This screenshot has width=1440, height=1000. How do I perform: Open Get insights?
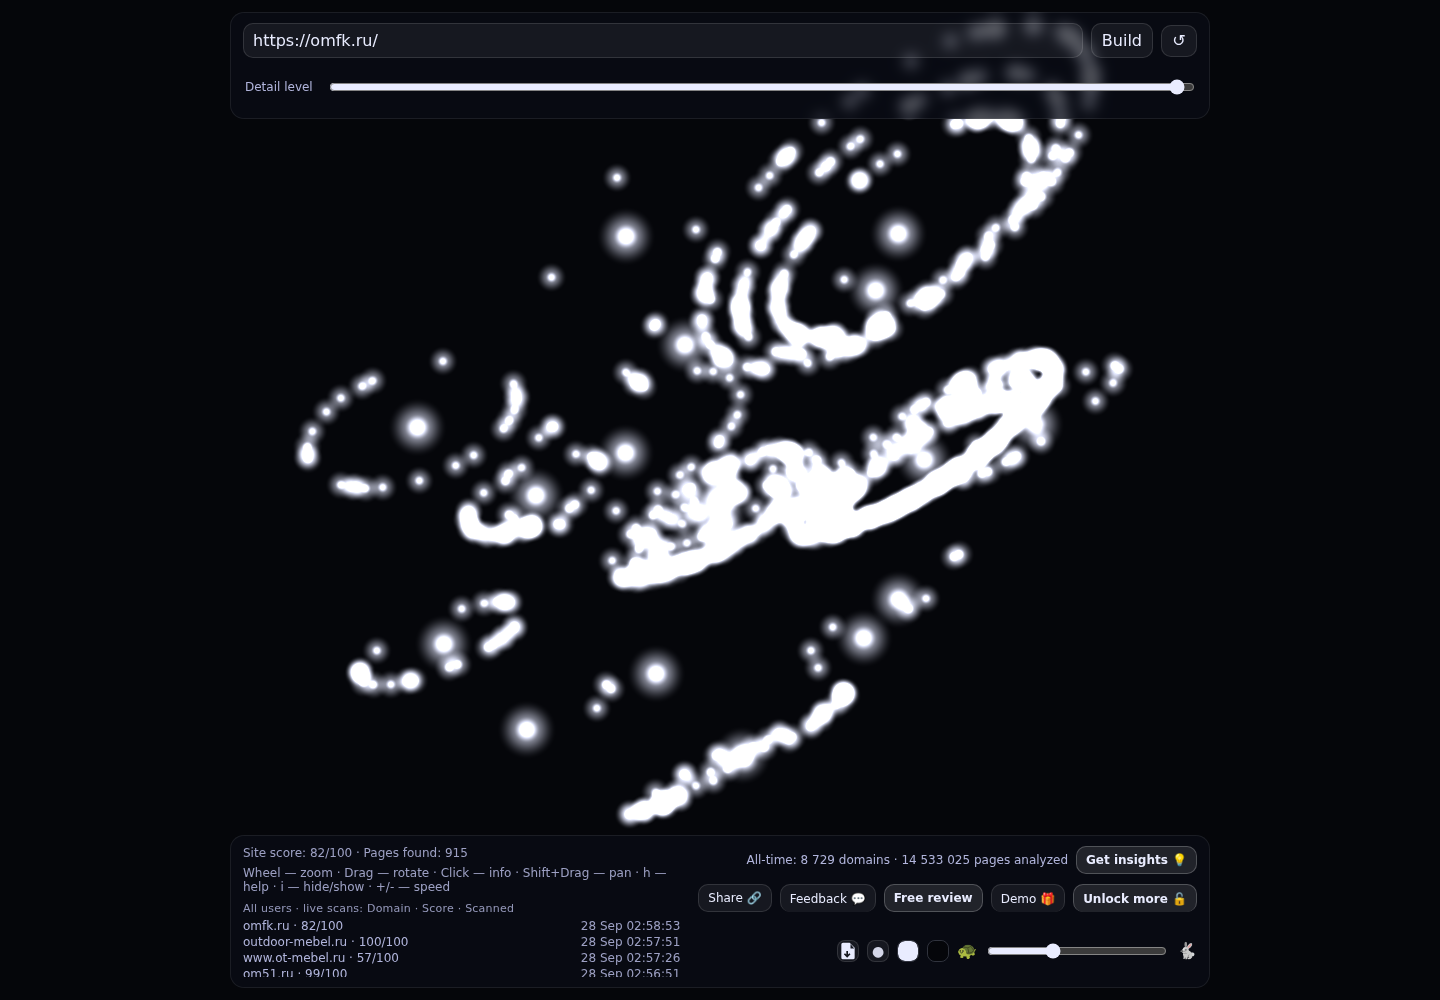[1136, 860]
